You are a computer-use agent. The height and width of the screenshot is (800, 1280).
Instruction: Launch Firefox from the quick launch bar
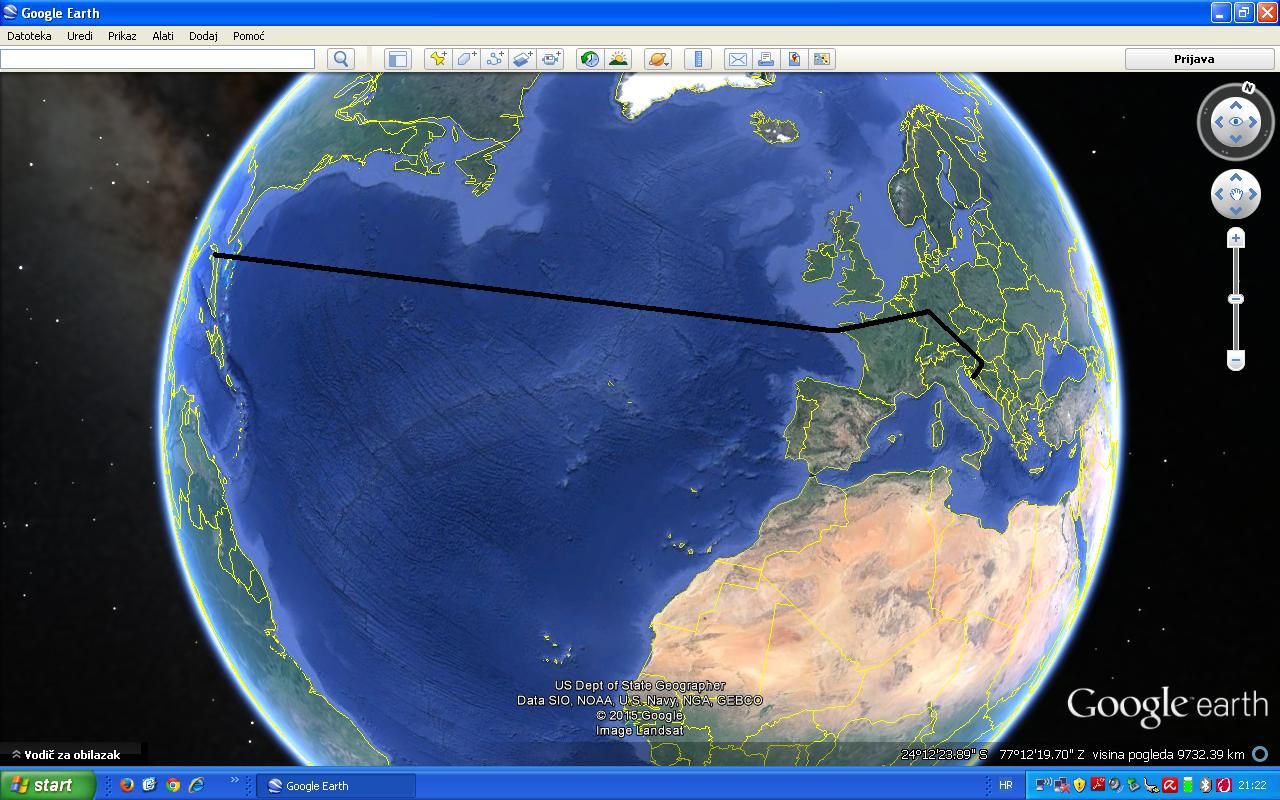[127, 785]
